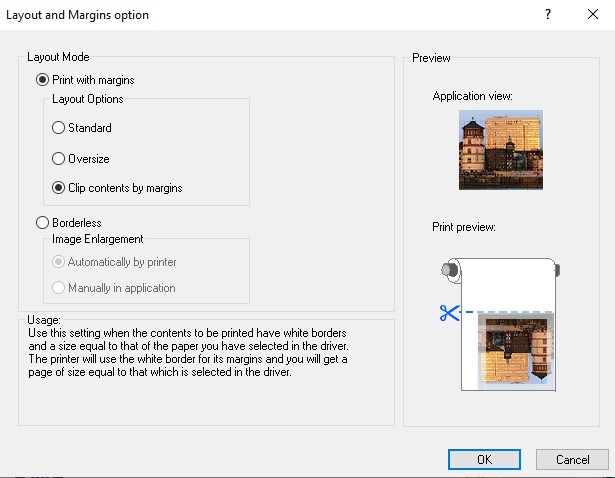Click the Layout Options group label
This screenshot has height=478, width=615.
[87, 99]
